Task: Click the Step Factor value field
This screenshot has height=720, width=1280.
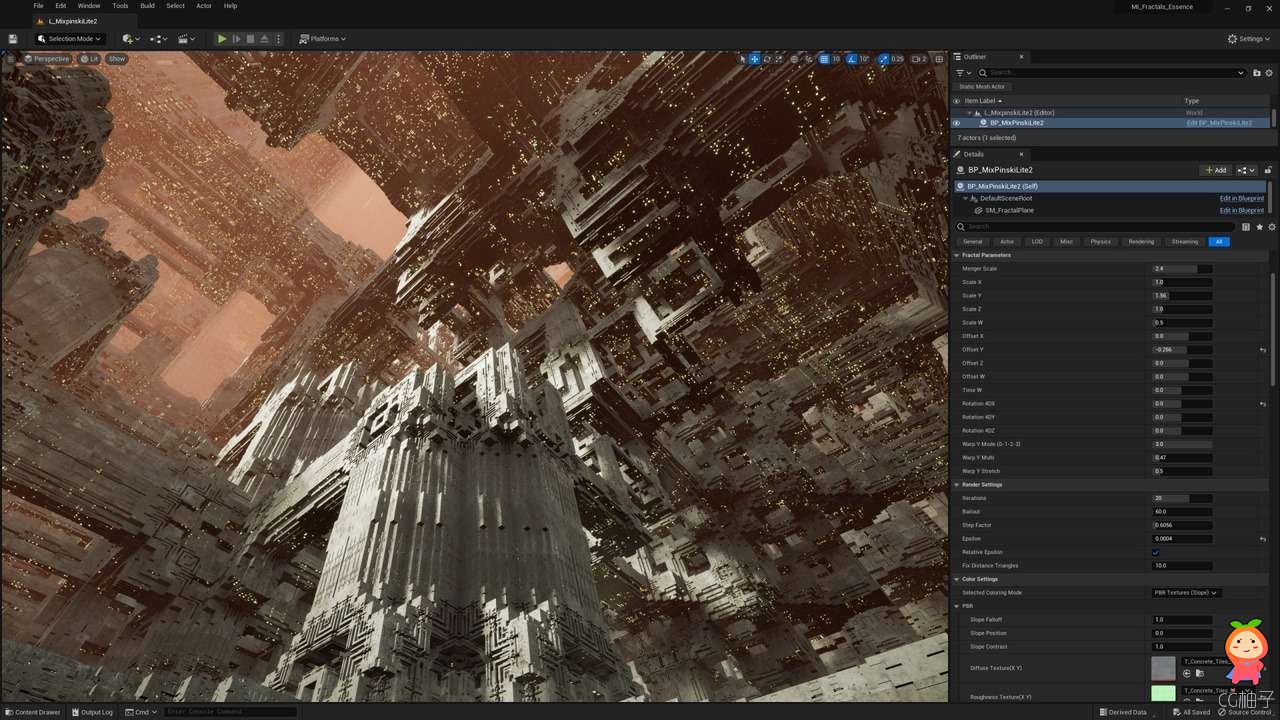Action: point(1182,525)
